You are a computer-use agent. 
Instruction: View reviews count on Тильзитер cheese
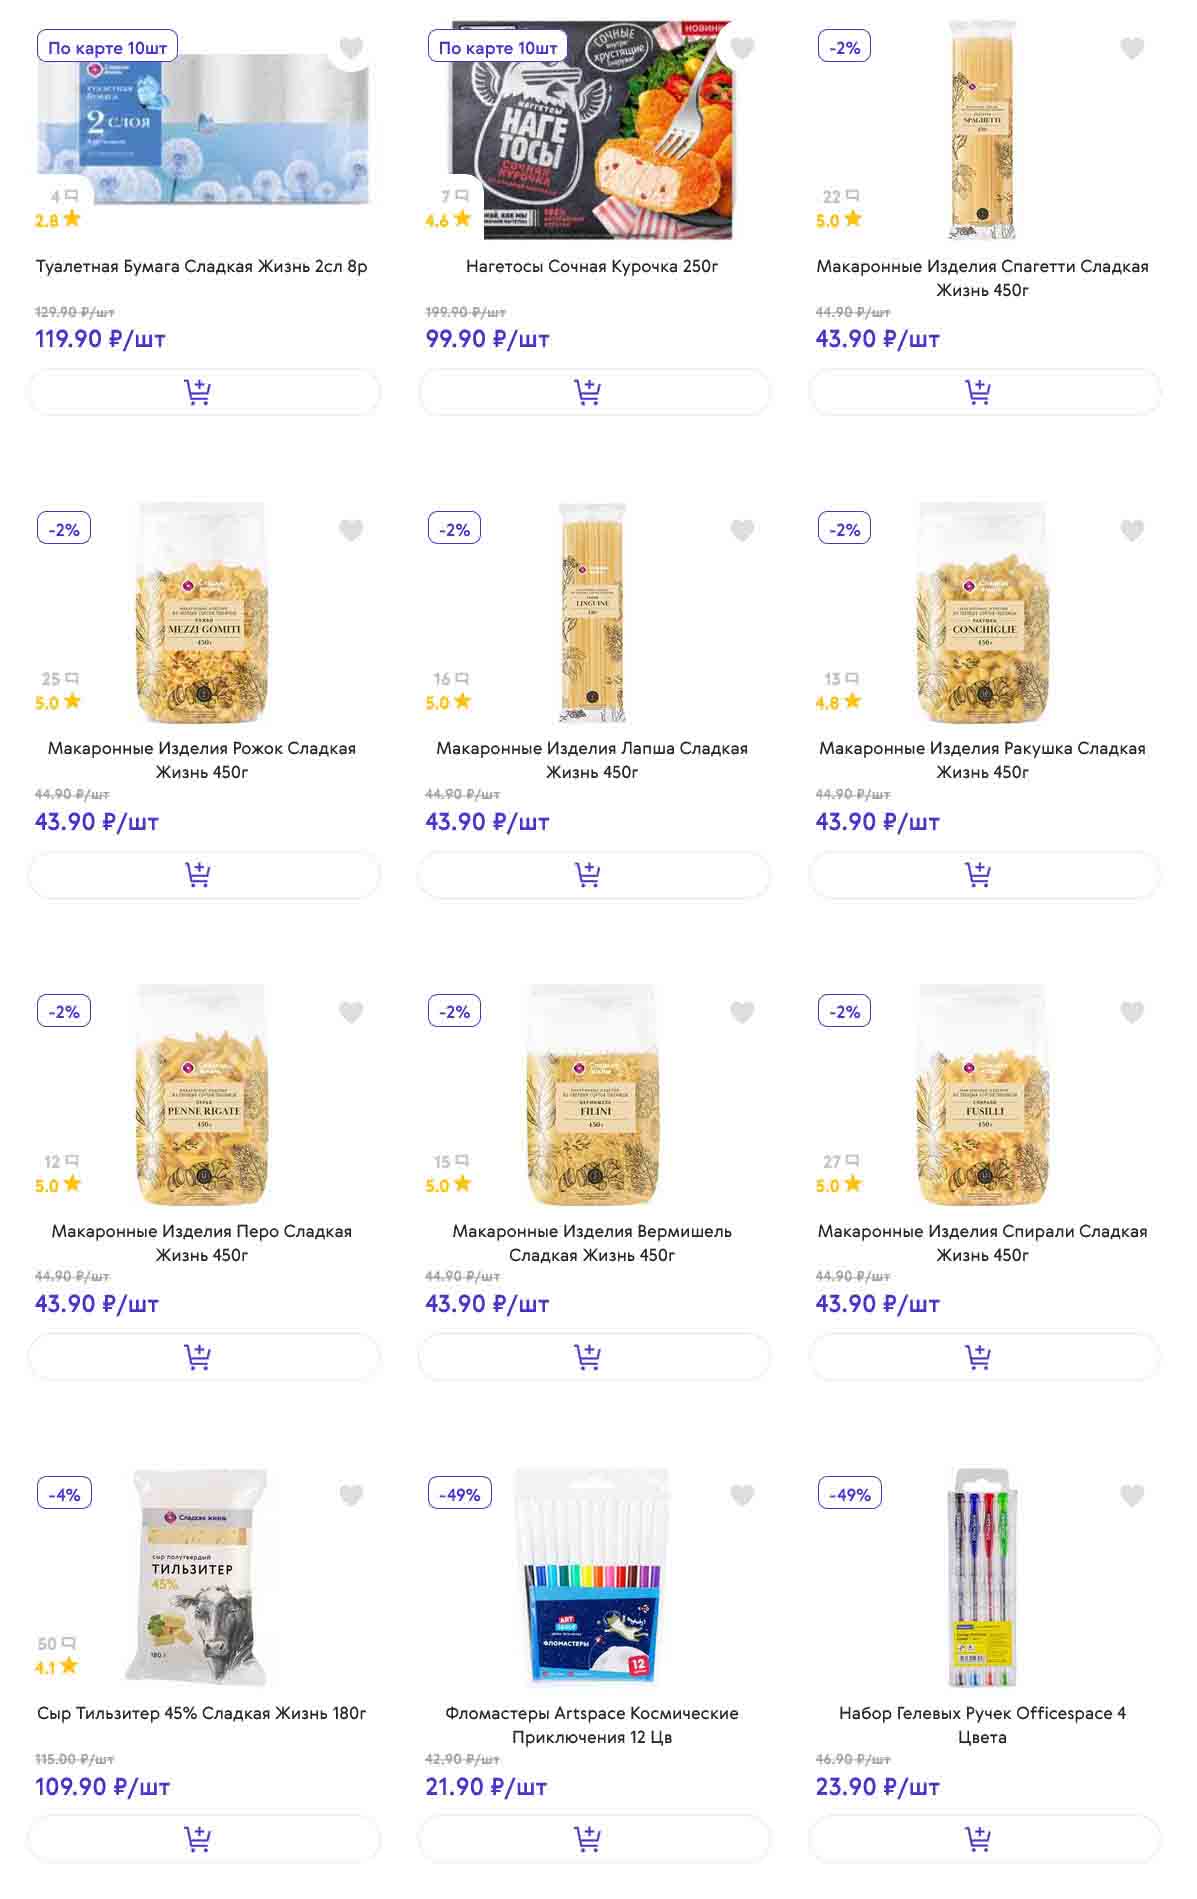point(56,1644)
